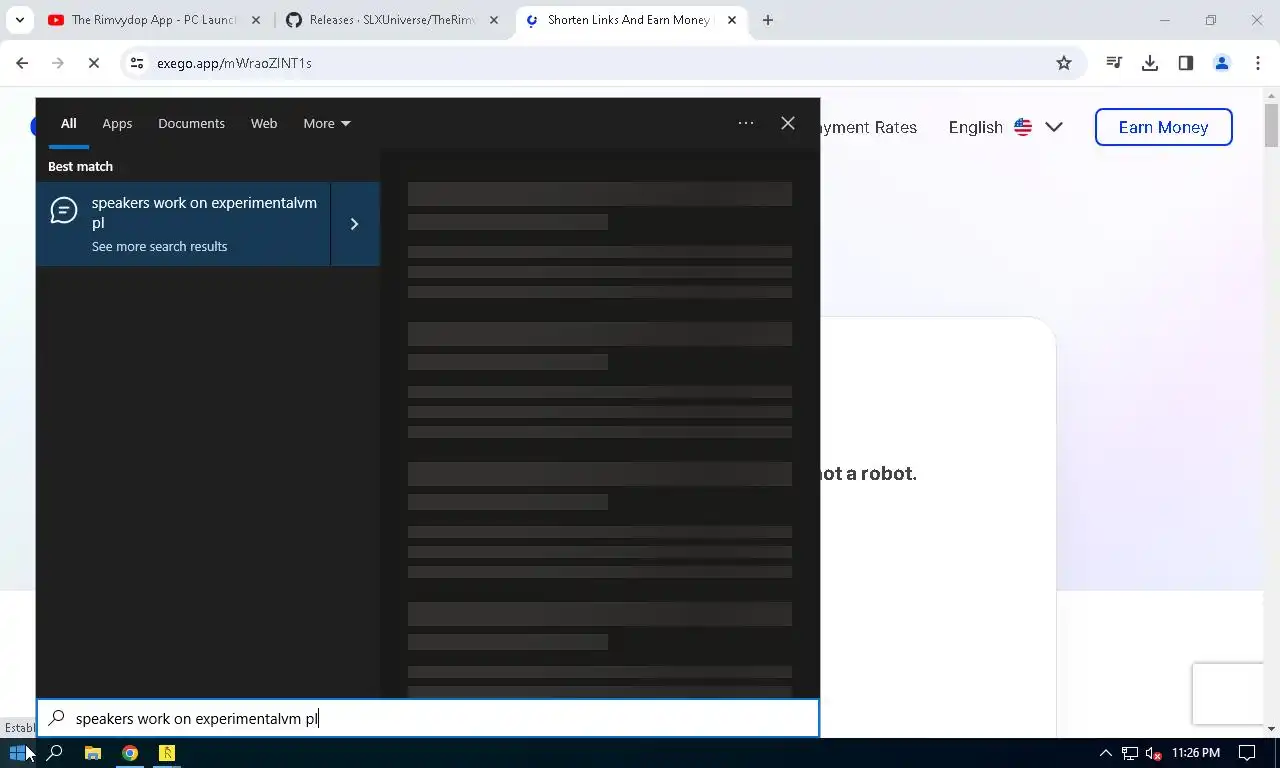This screenshot has width=1280, height=768.
Task: Click the Windows Start button
Action: (x=18, y=753)
